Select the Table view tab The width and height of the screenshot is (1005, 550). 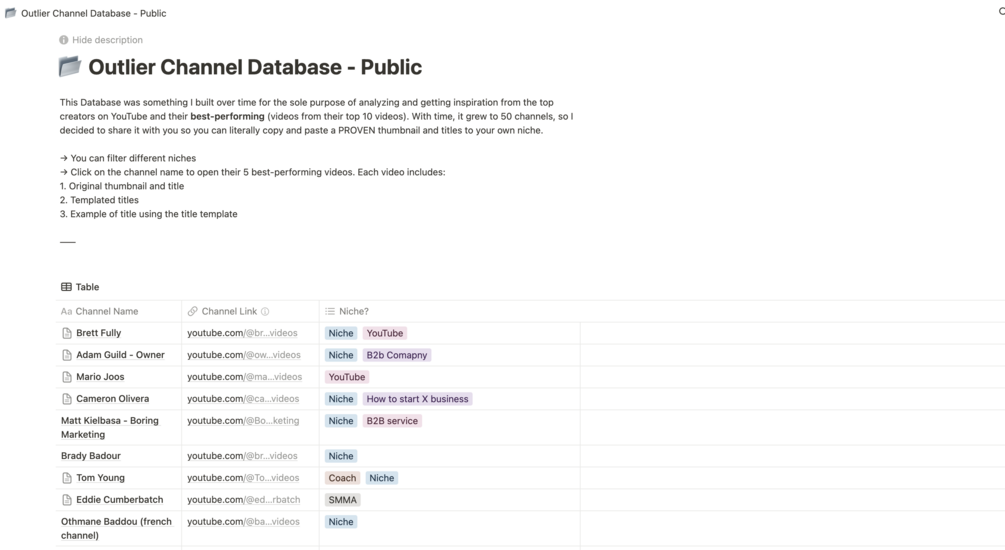80,287
